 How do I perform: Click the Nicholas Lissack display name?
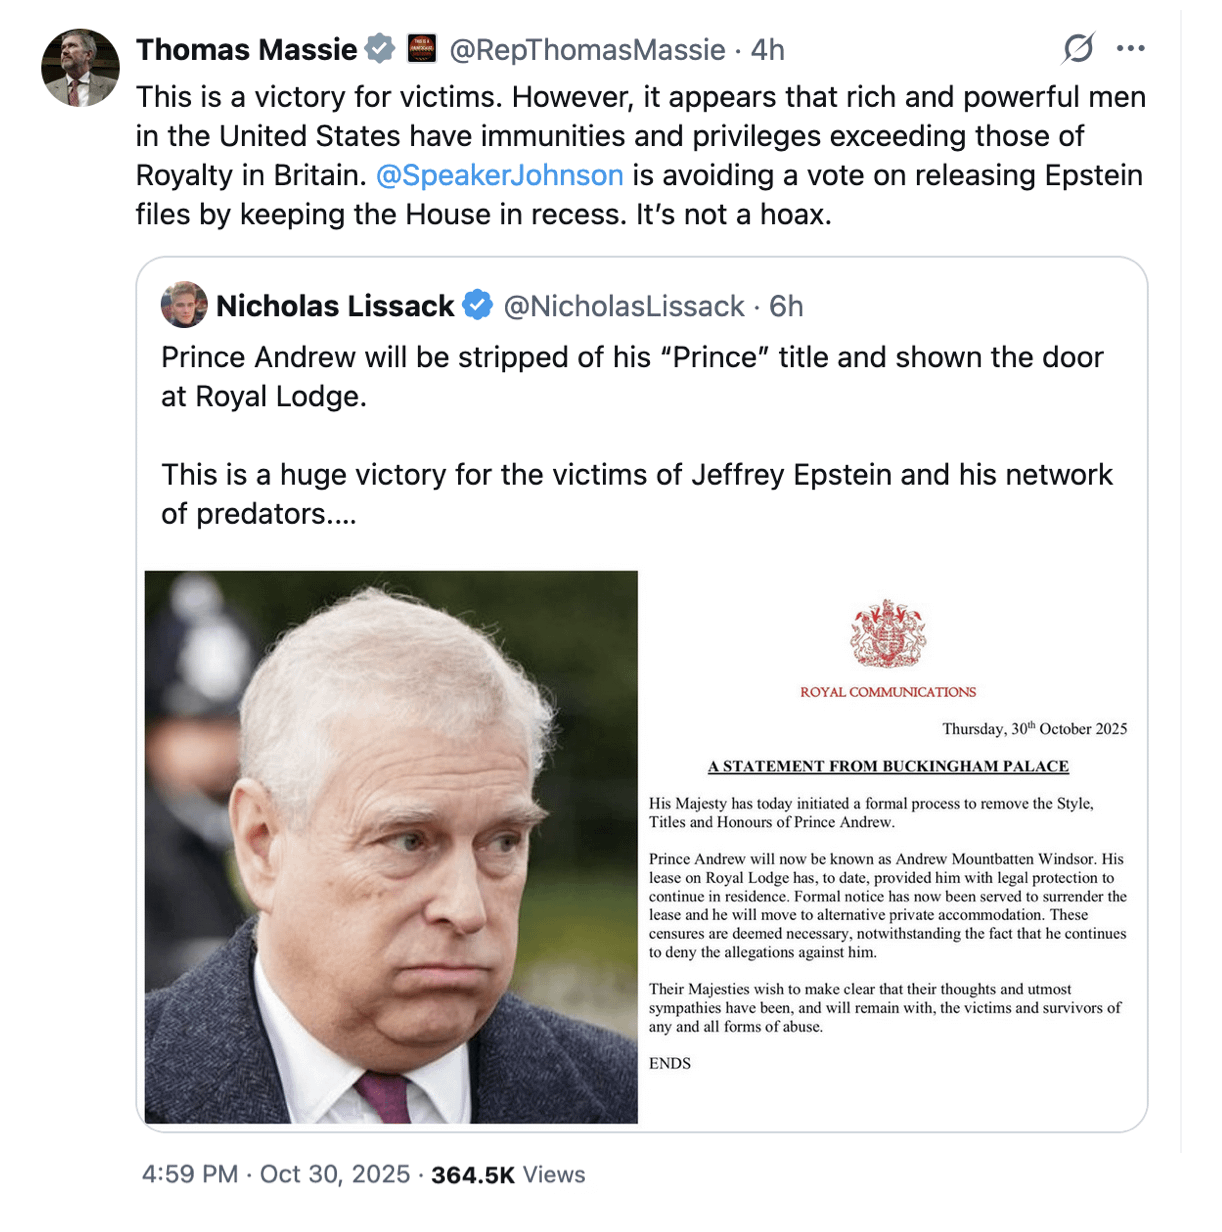(x=335, y=306)
